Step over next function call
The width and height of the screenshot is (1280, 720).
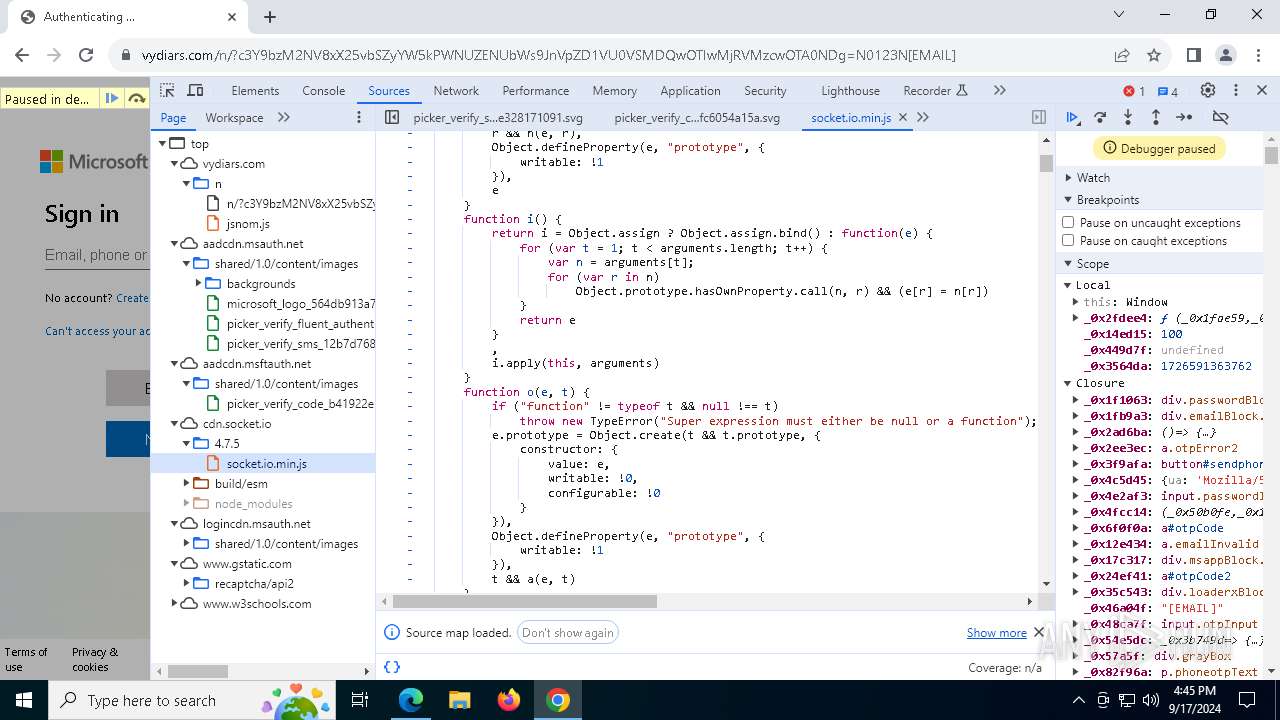pos(1100,117)
